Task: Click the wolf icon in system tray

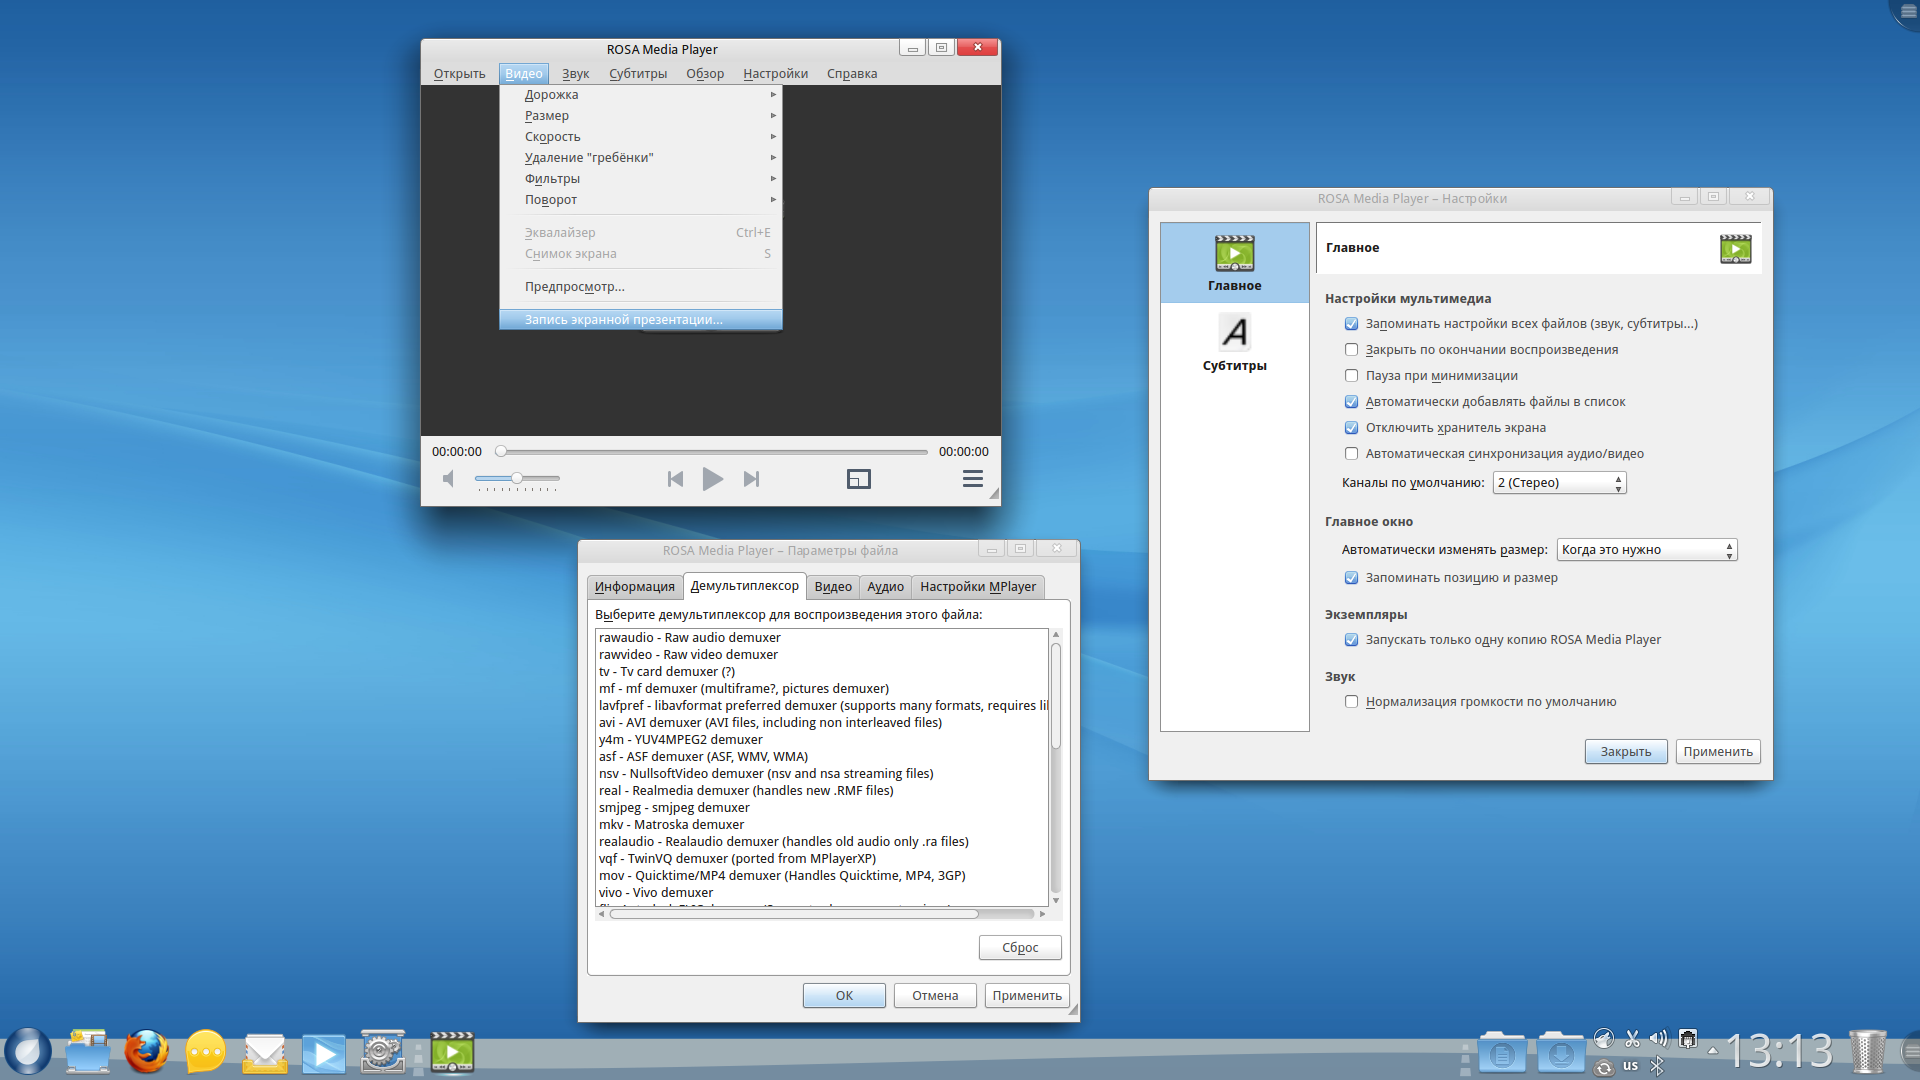Action: pyautogui.click(x=1604, y=1039)
